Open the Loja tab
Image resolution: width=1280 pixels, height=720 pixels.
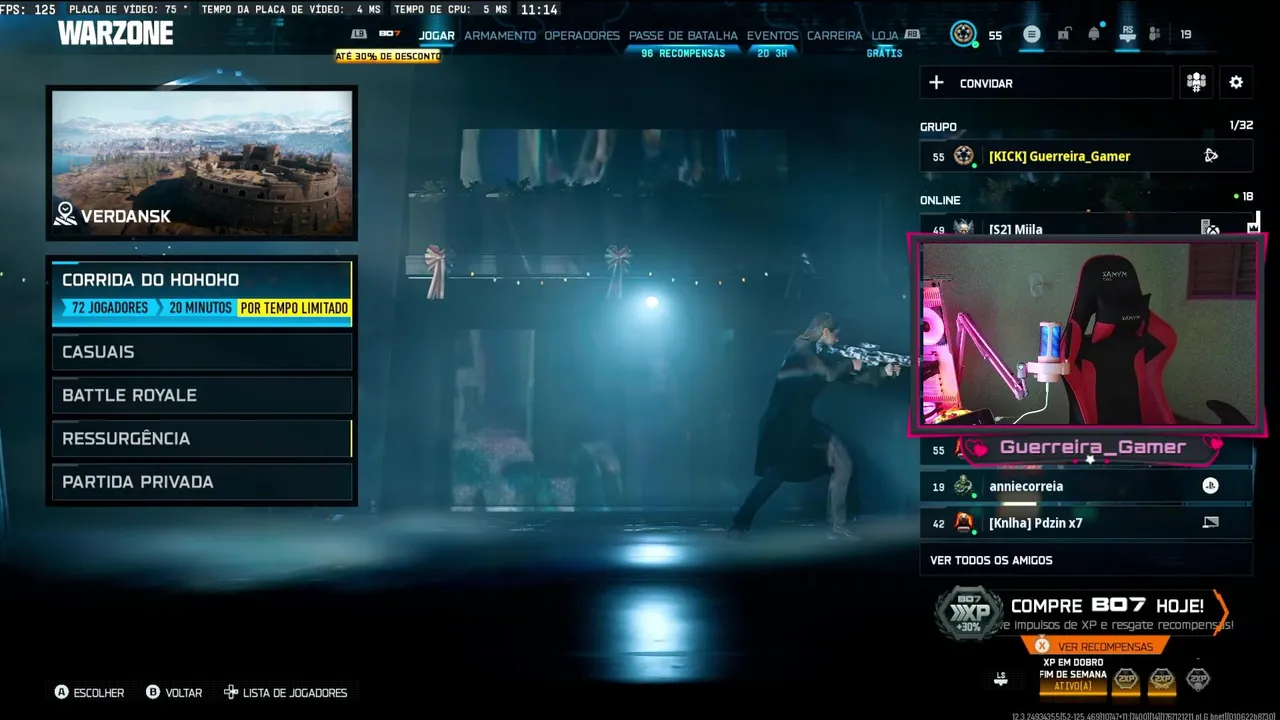pyautogui.click(x=885, y=35)
